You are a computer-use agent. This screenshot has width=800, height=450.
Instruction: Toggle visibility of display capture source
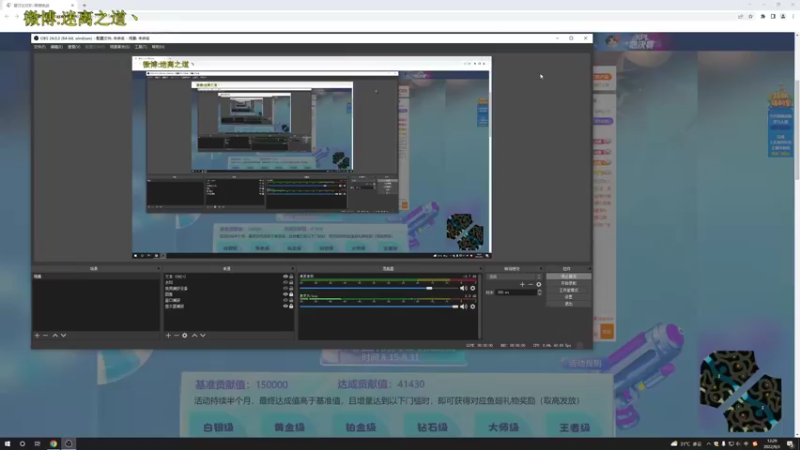[x=285, y=306]
